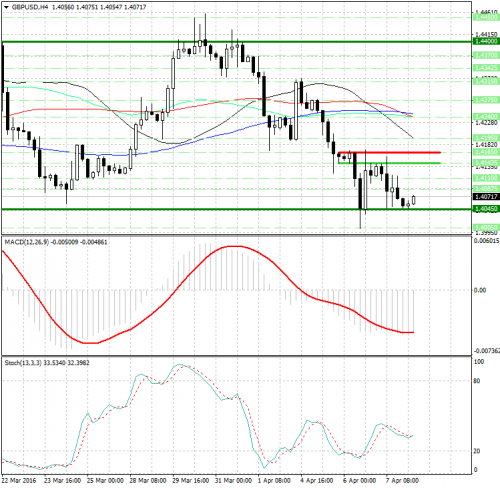Select the thick green support line at 1.40450
This screenshot has width=500, height=488.
[237, 209]
